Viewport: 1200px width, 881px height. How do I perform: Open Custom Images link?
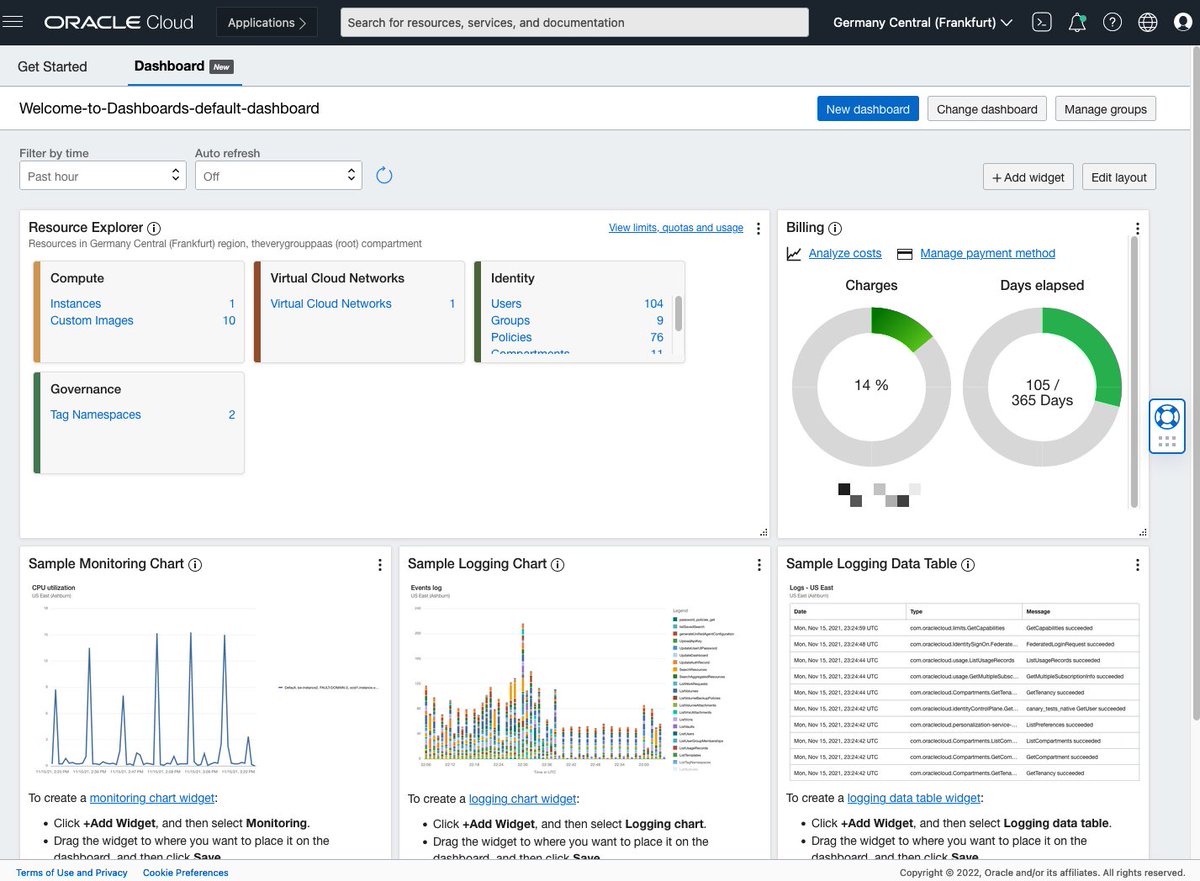[x=92, y=321]
